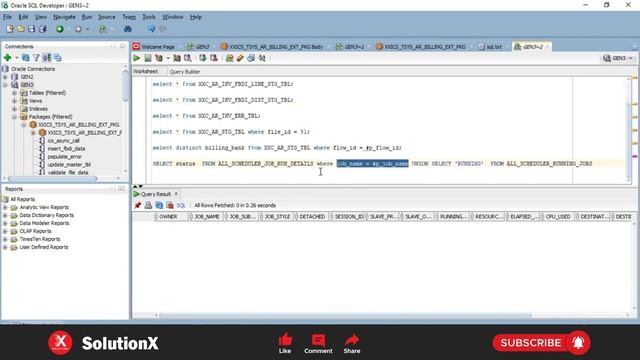The image size is (640, 360).
Task: Collapse the GEN3 connection node
Action: [x=5, y=85]
